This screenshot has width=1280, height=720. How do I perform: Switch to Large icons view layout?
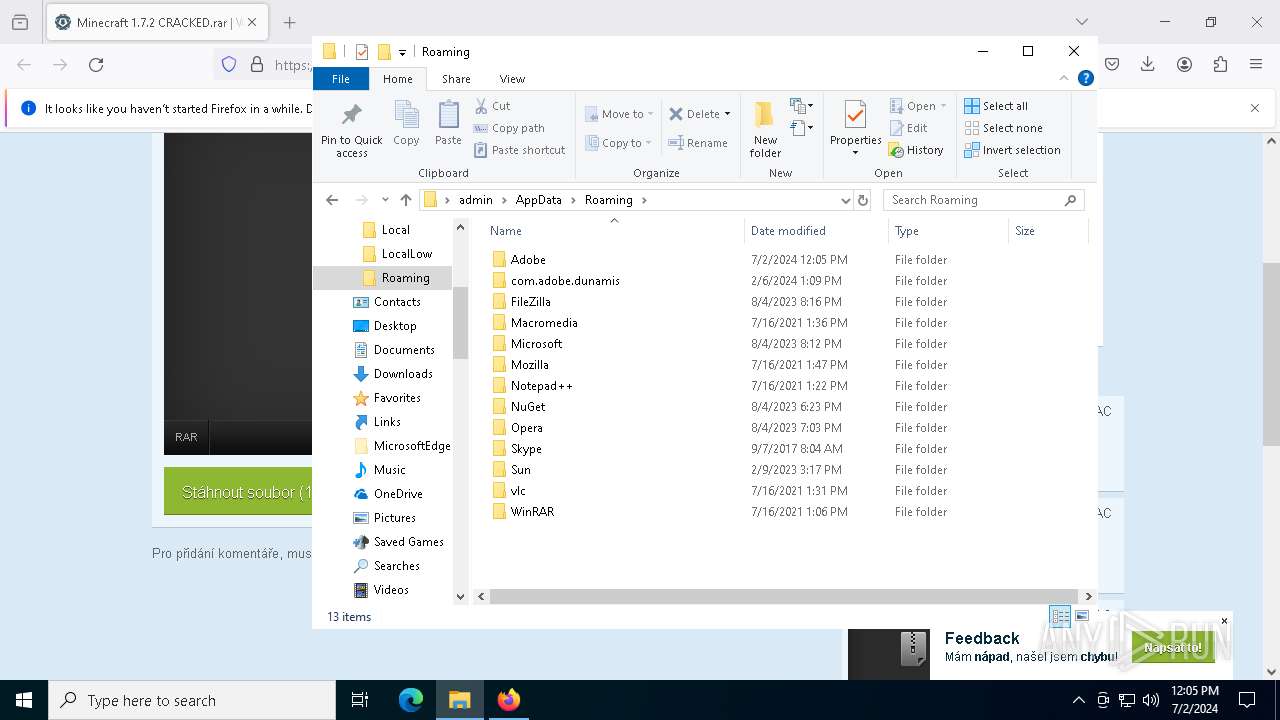[x=1082, y=616]
